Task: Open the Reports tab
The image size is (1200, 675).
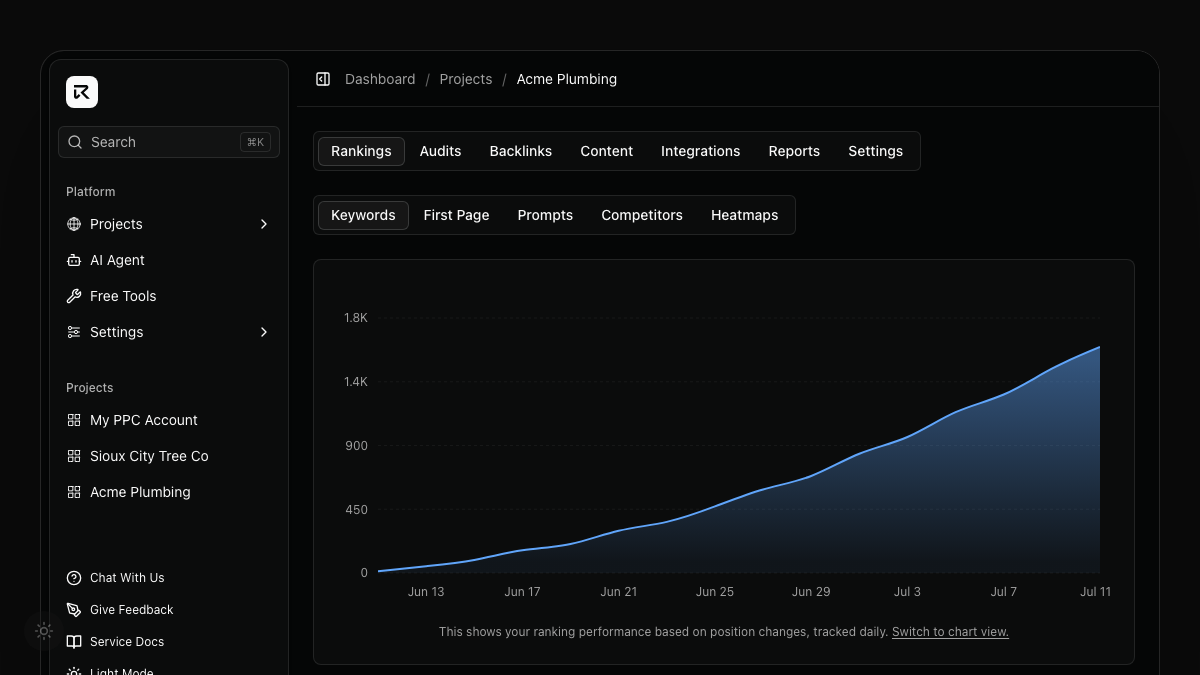Action: (794, 151)
